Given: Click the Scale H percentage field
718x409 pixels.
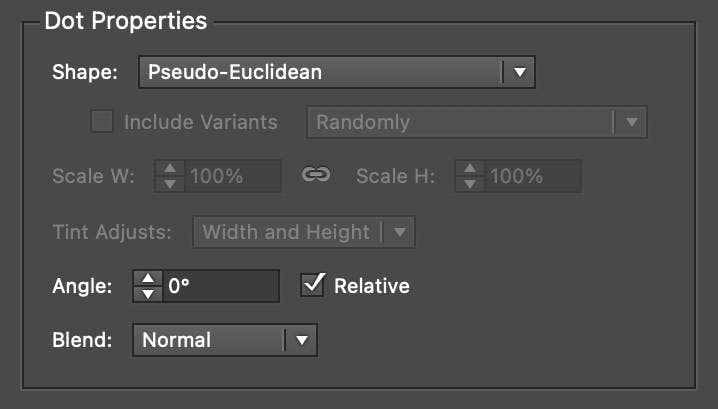Looking at the screenshot, I should (x=532, y=176).
